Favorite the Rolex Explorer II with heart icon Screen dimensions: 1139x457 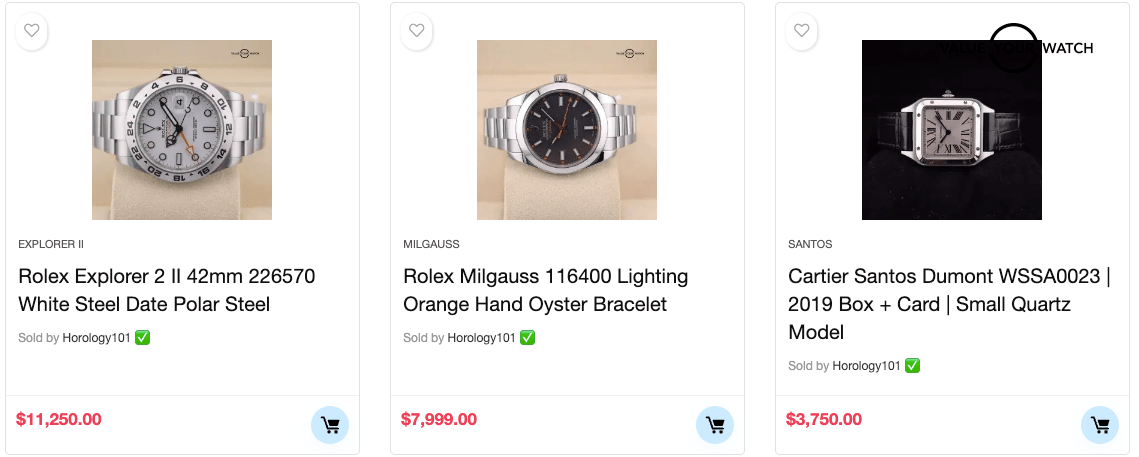(x=32, y=31)
